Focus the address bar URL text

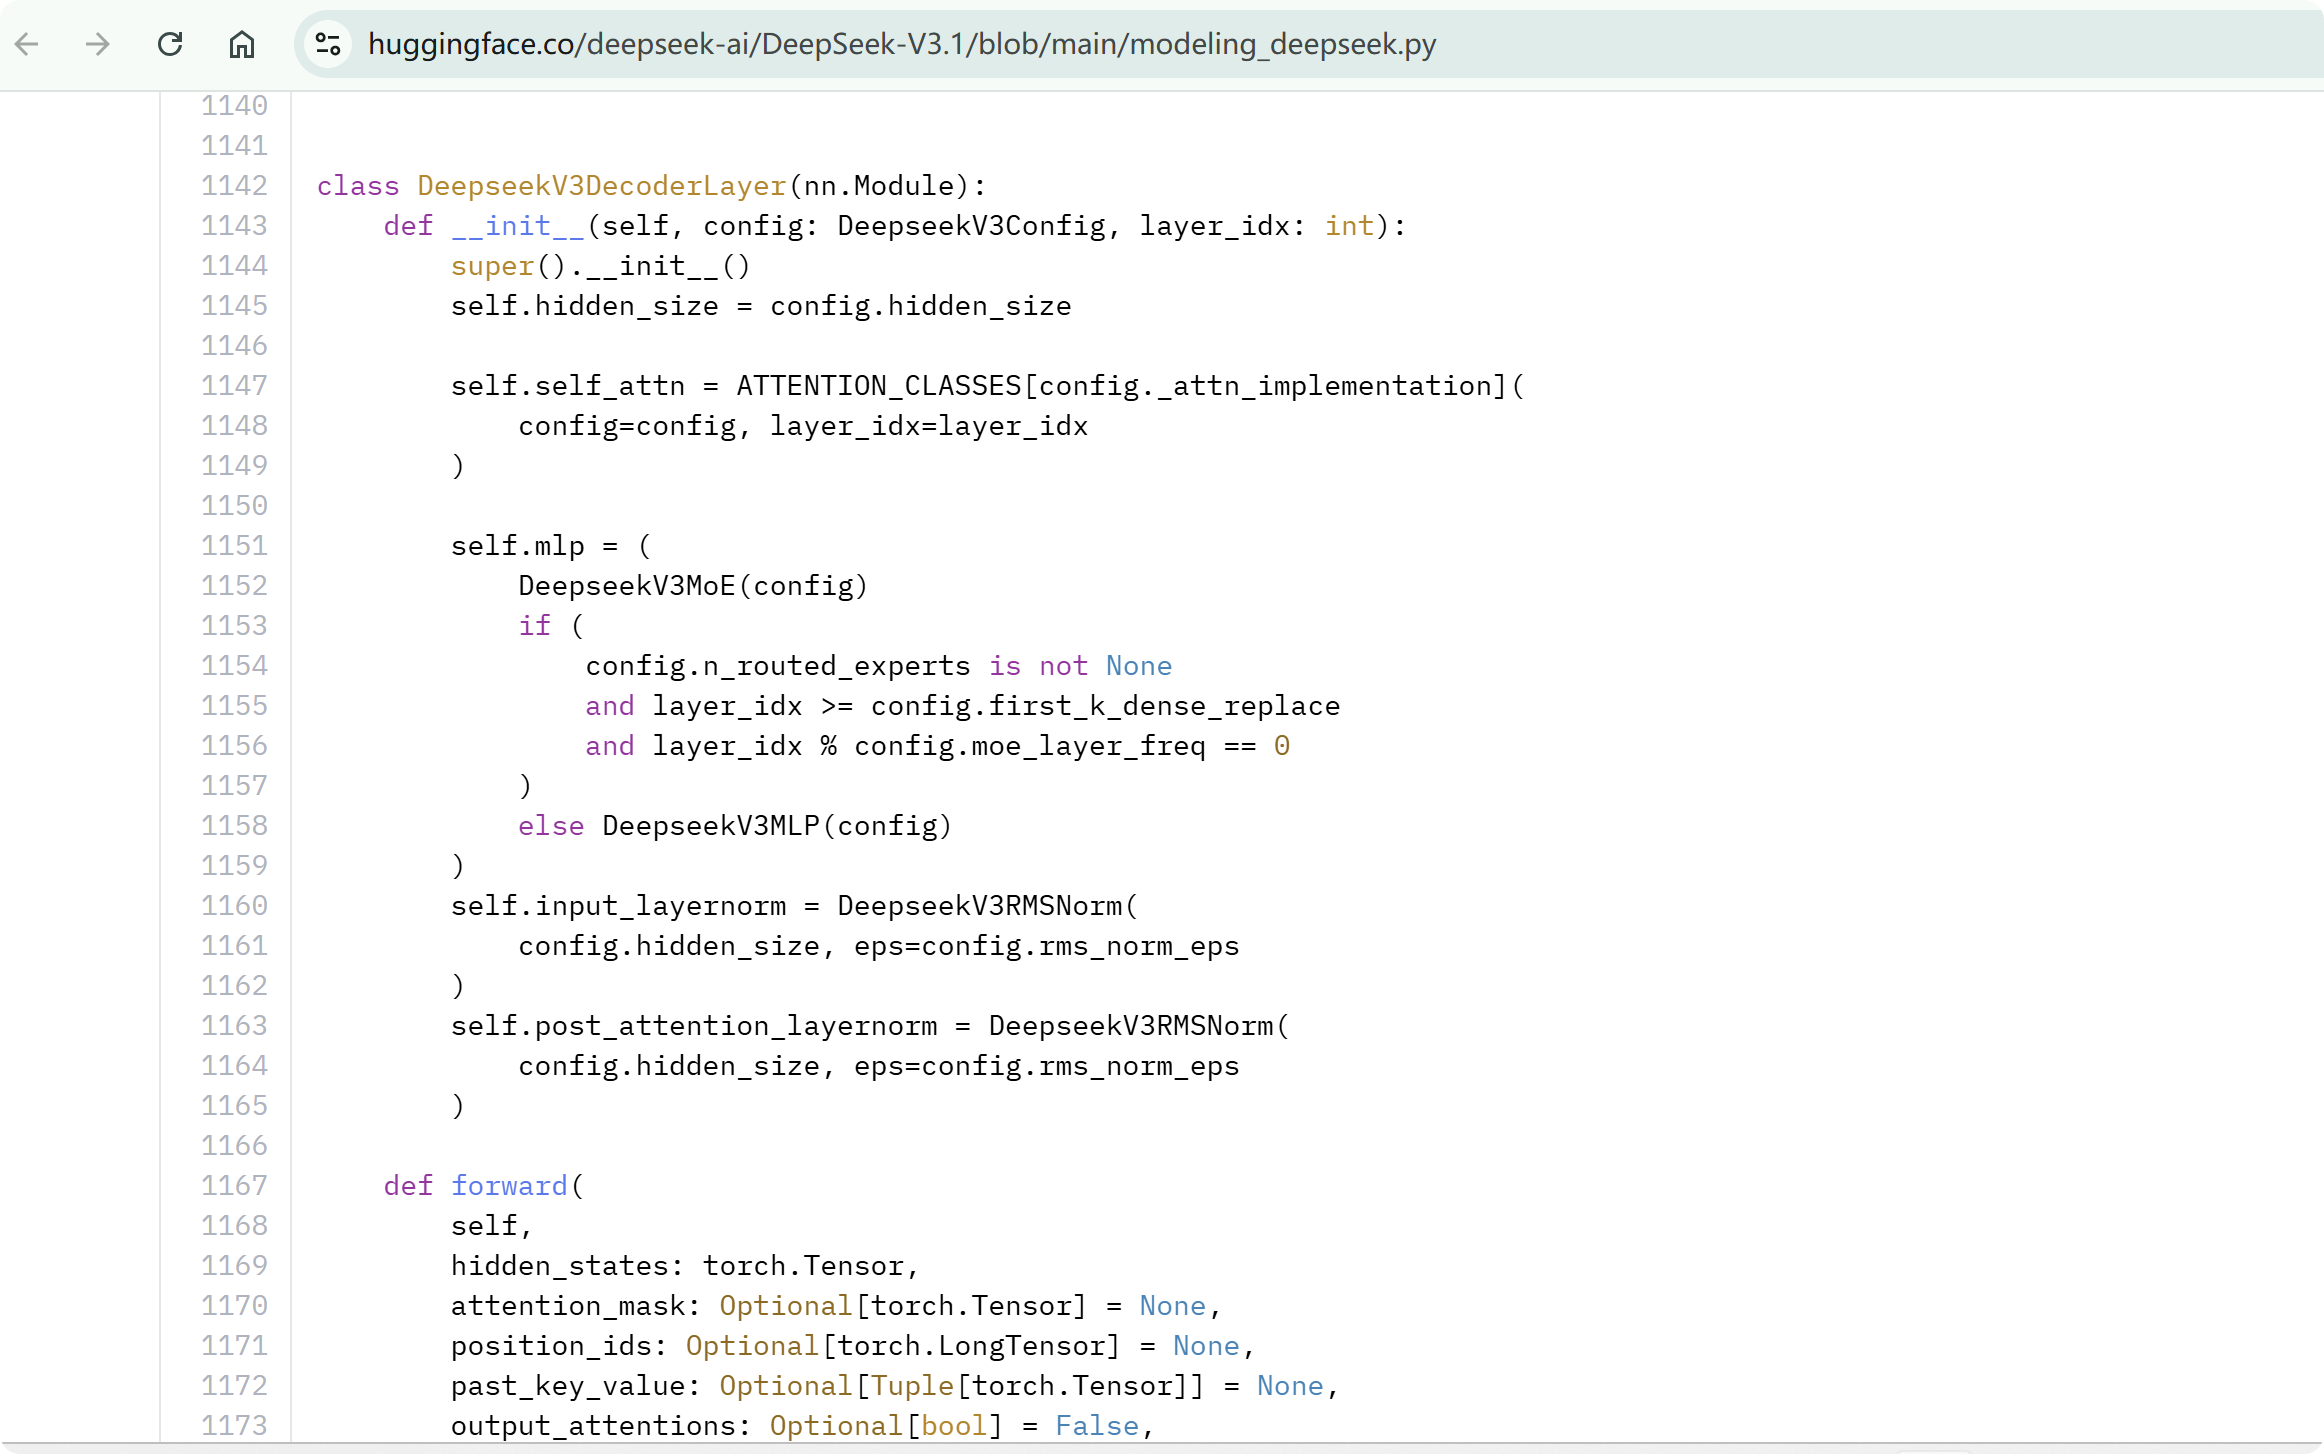click(x=900, y=44)
